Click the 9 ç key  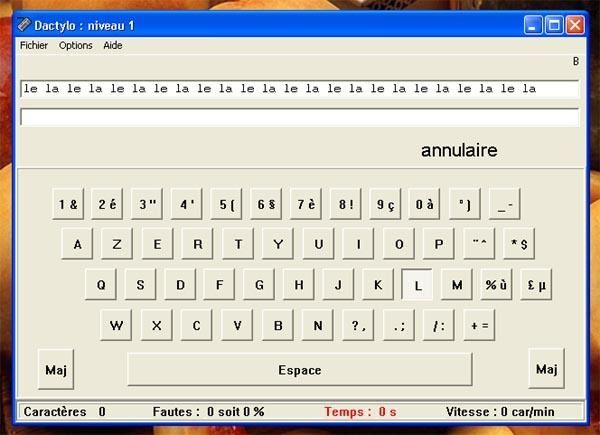tap(385, 204)
